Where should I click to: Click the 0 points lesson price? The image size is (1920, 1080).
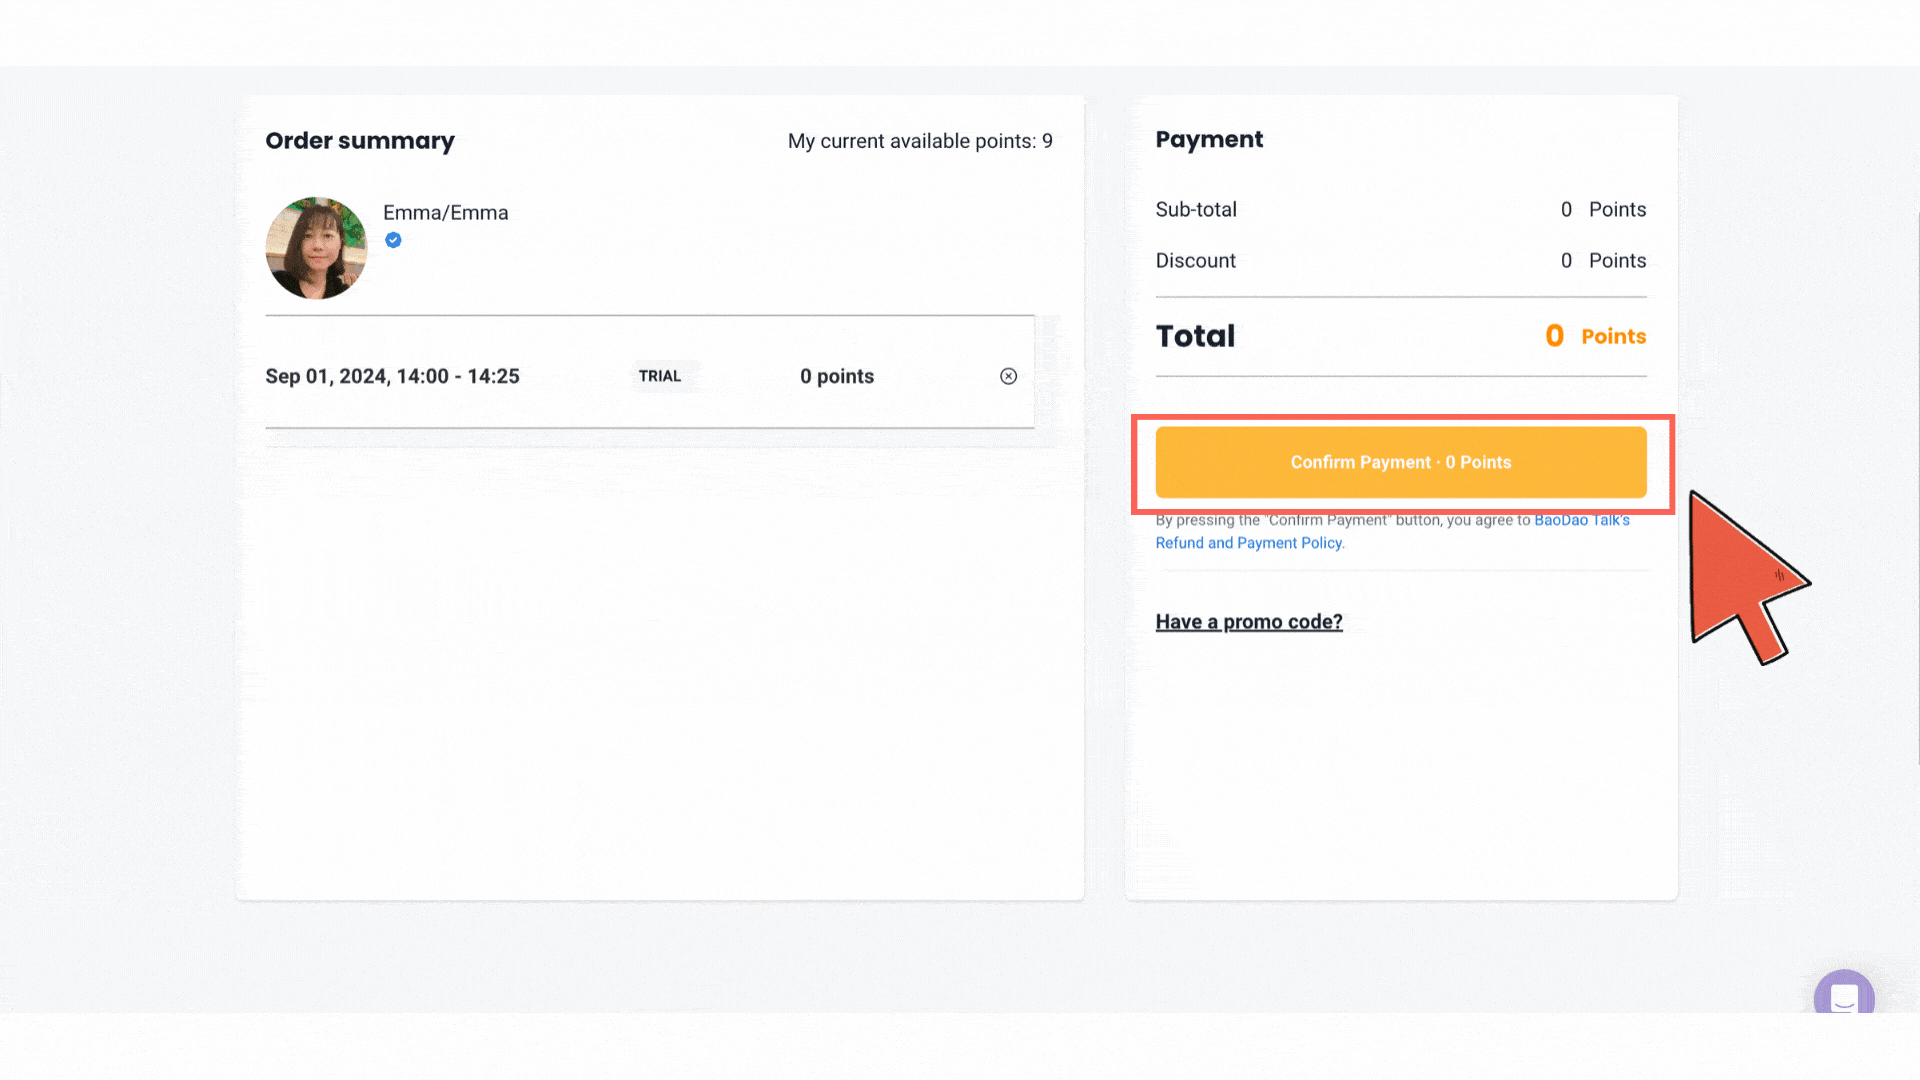(836, 376)
